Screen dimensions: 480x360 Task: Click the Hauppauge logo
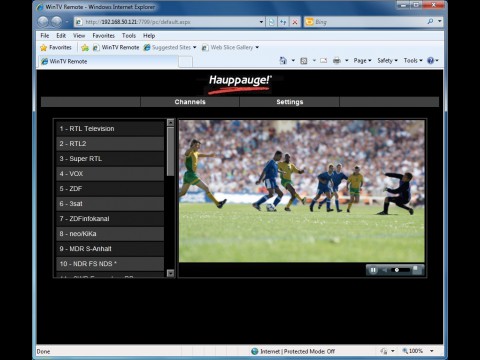[239, 84]
